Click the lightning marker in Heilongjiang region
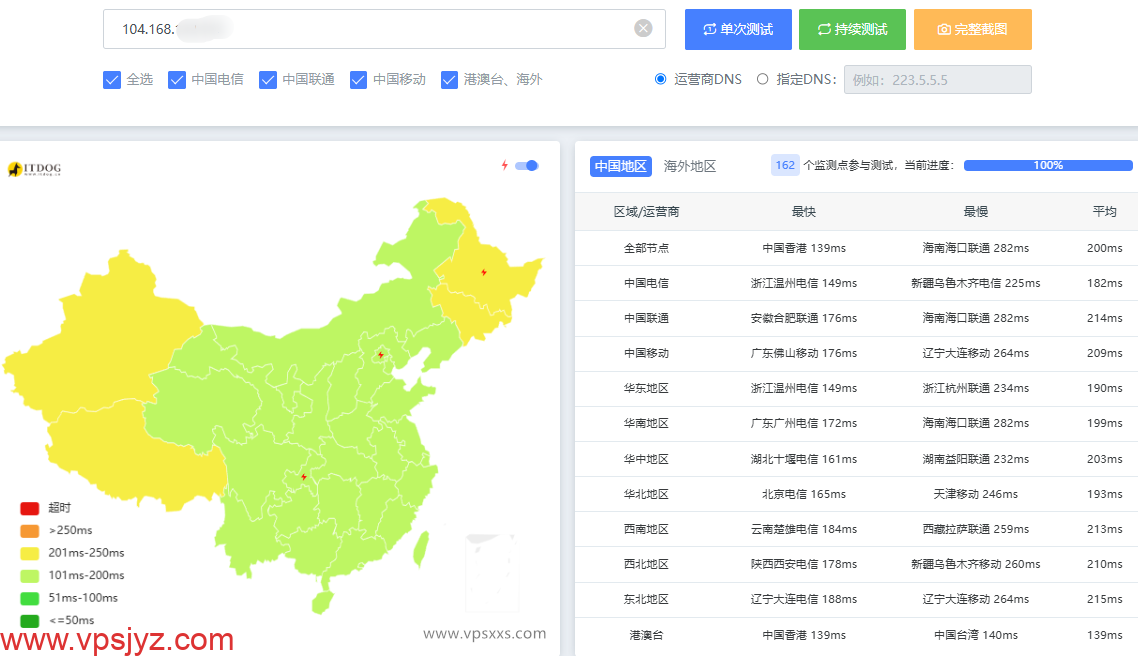Viewport: 1138px width, 656px height. click(x=484, y=272)
